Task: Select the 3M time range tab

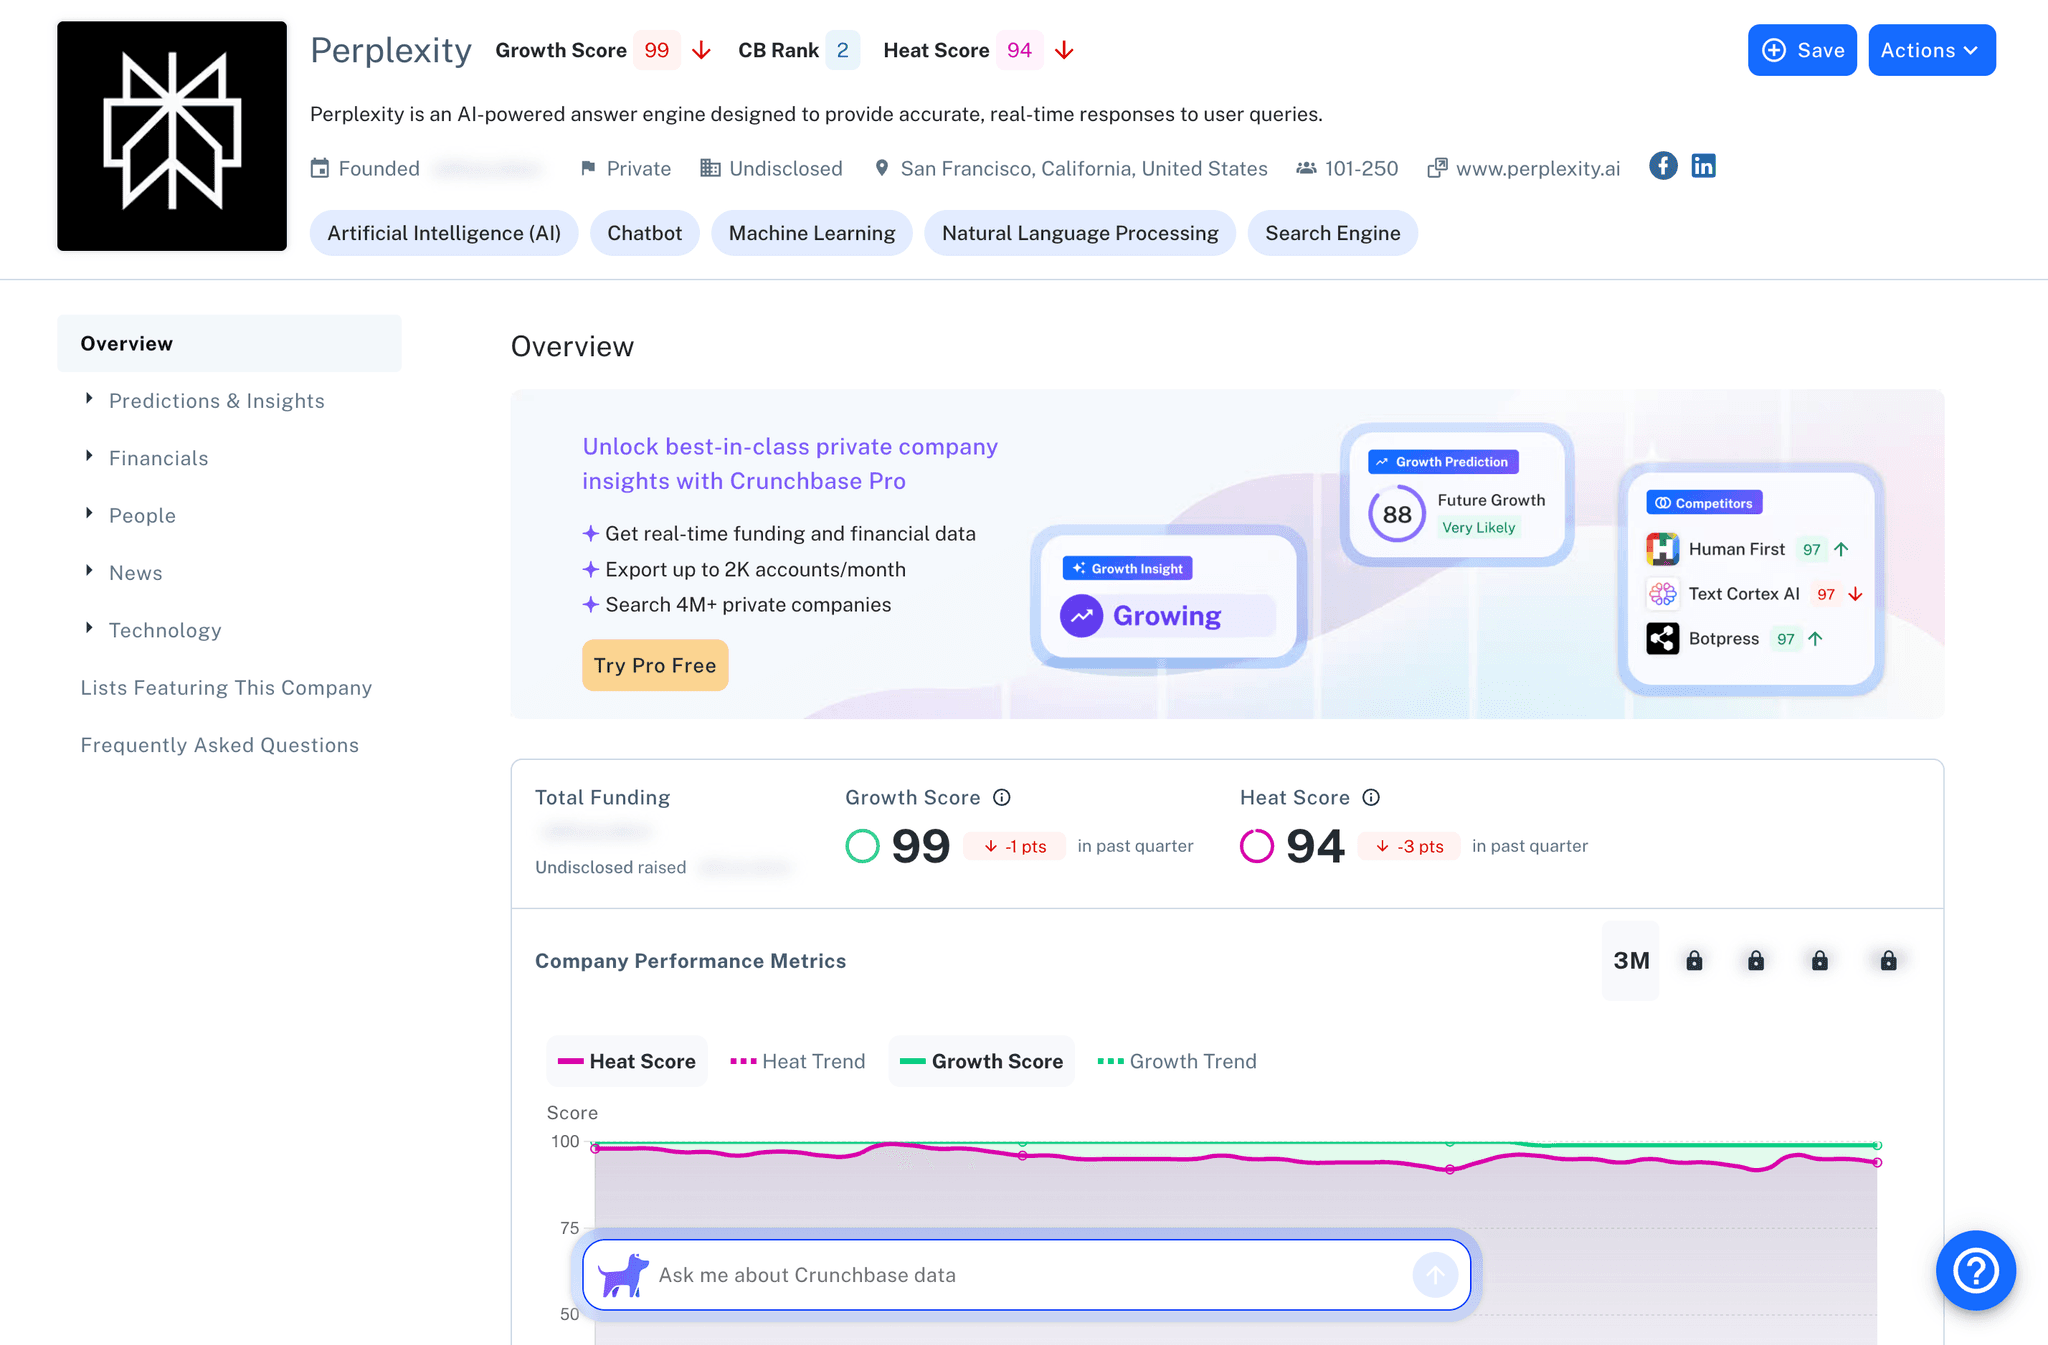Action: [x=1631, y=961]
